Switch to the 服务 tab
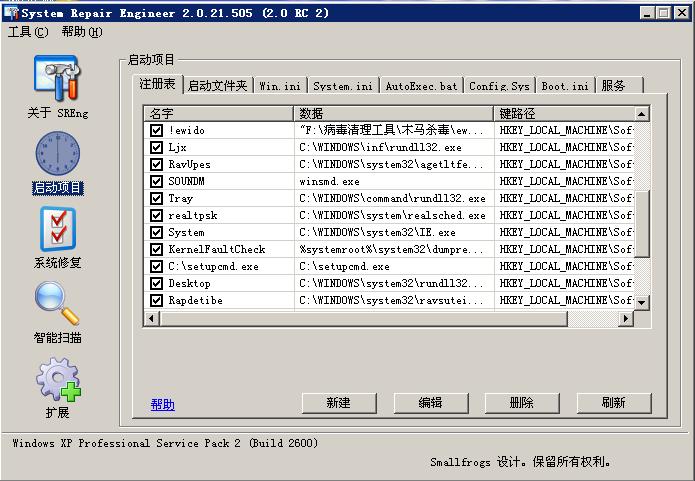This screenshot has width=695, height=481. (x=619, y=86)
